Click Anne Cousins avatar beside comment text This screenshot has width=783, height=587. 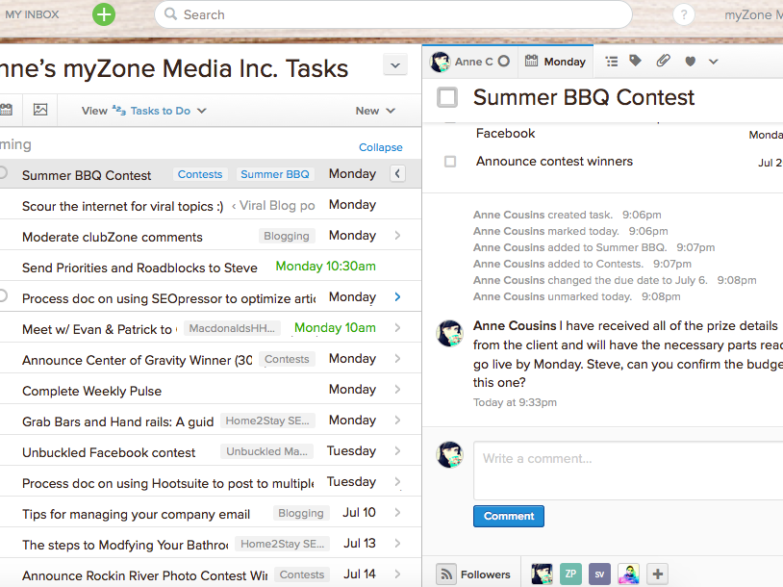[x=449, y=333]
